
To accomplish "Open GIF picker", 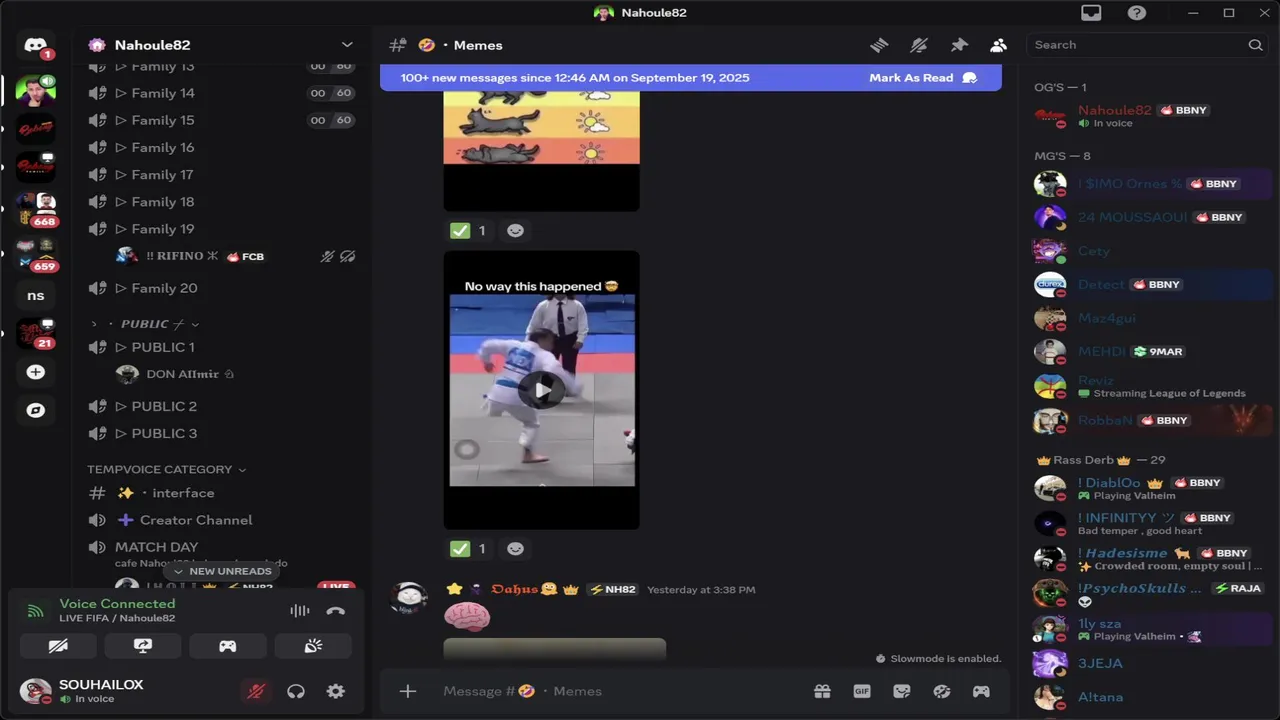I will tap(862, 691).
